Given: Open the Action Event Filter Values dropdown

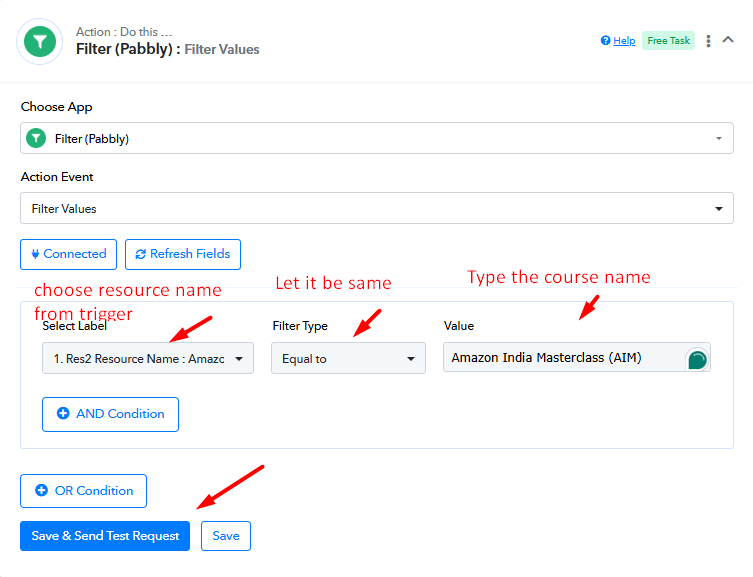Looking at the screenshot, I should [376, 208].
